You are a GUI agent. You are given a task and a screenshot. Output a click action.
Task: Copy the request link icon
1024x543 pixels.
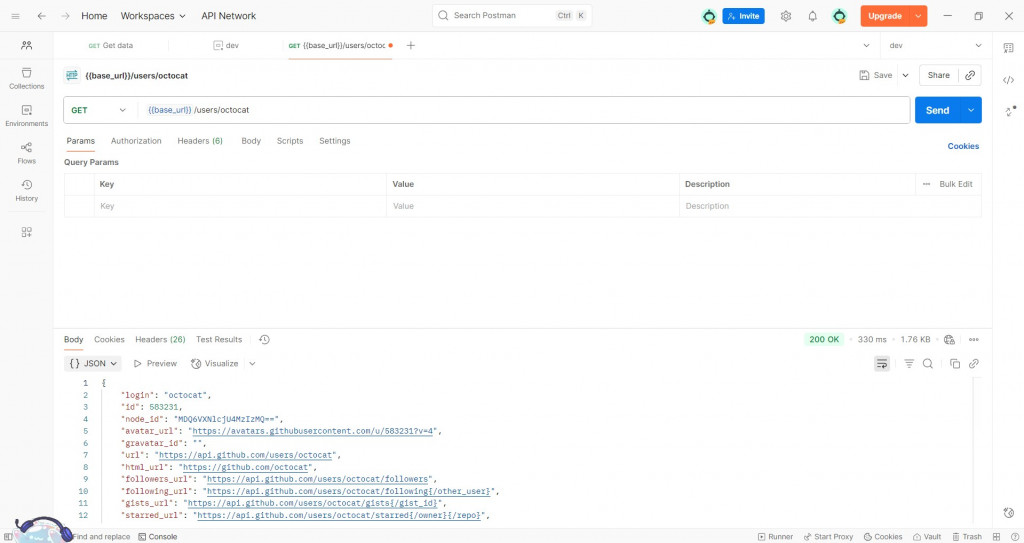[970, 75]
